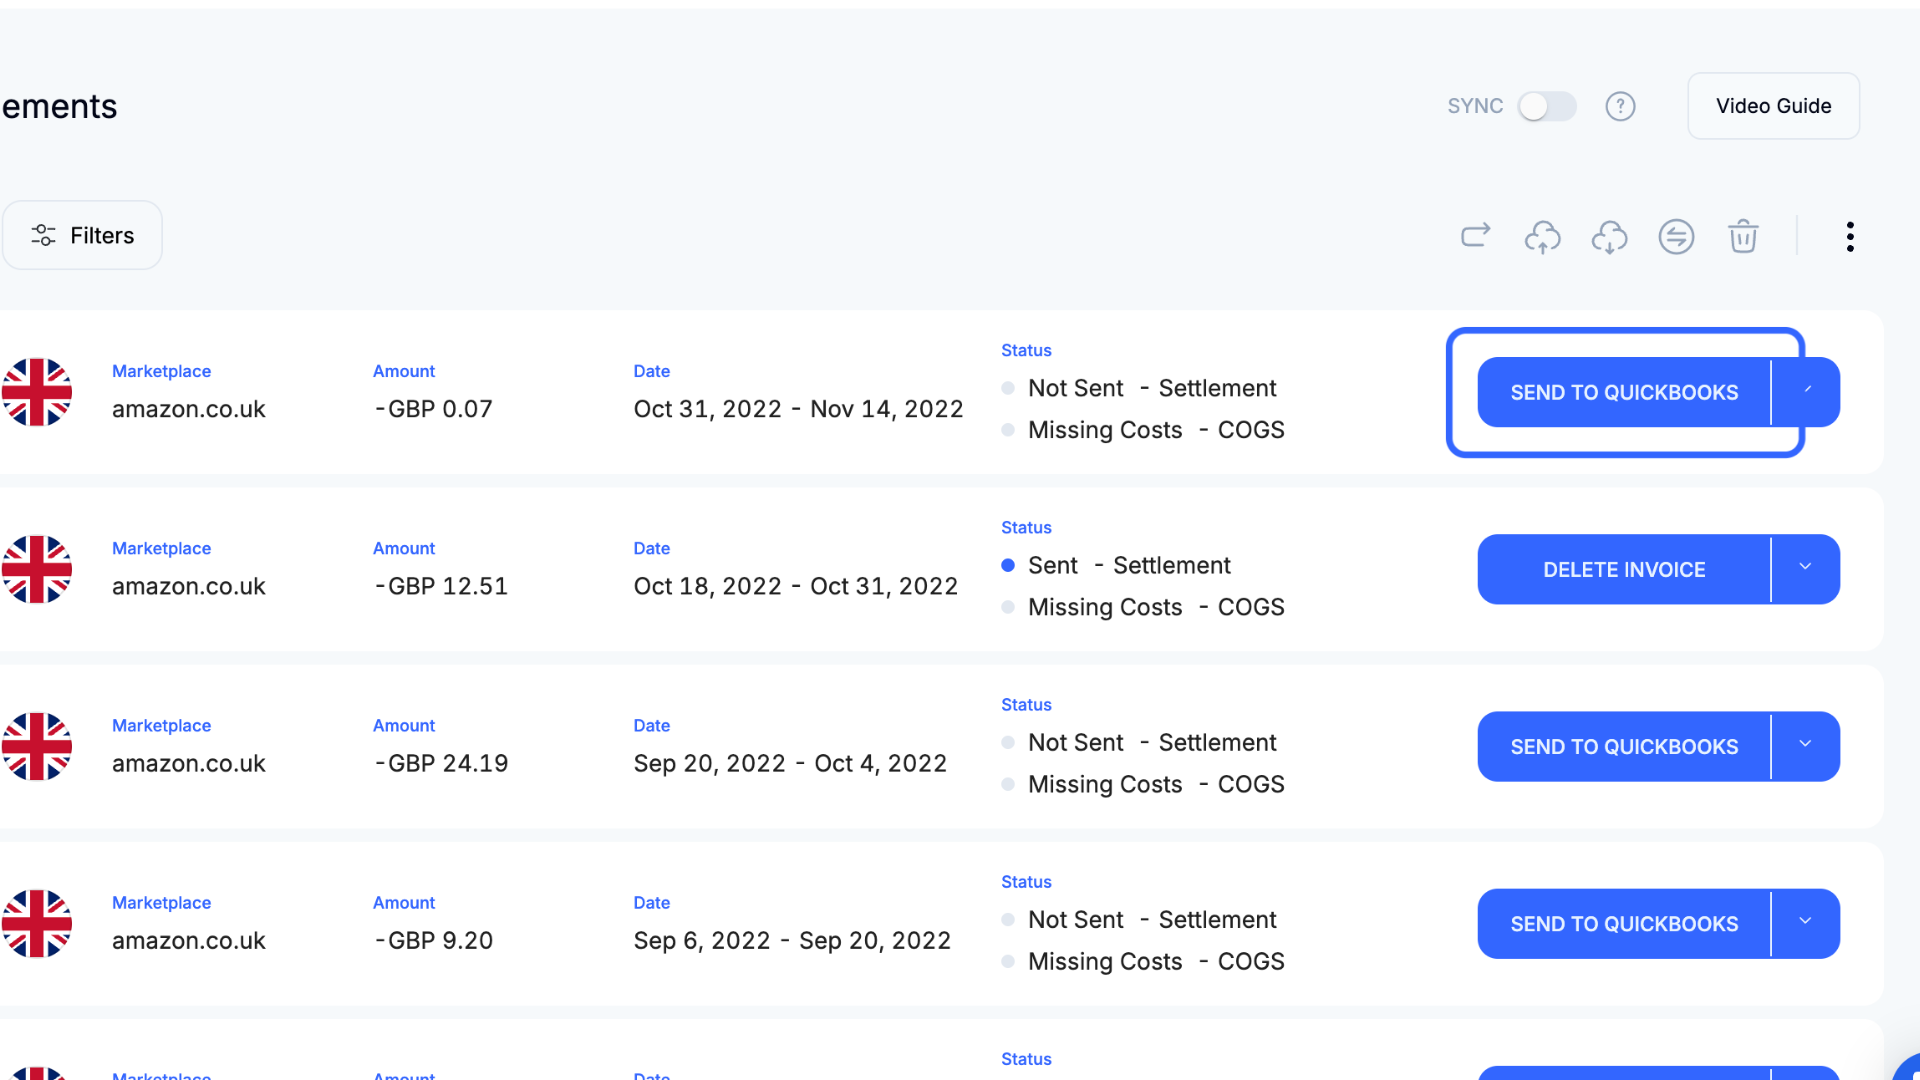Select amount -GBP 0.07

click(433, 409)
